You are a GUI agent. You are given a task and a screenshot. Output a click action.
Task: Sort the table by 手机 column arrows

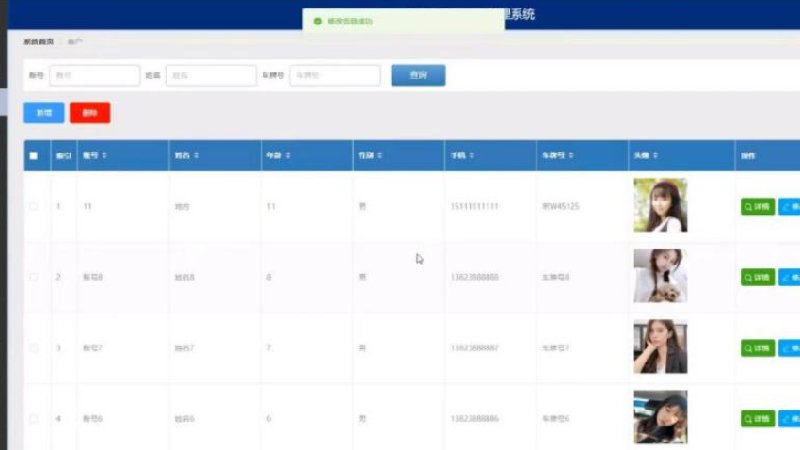pos(471,155)
